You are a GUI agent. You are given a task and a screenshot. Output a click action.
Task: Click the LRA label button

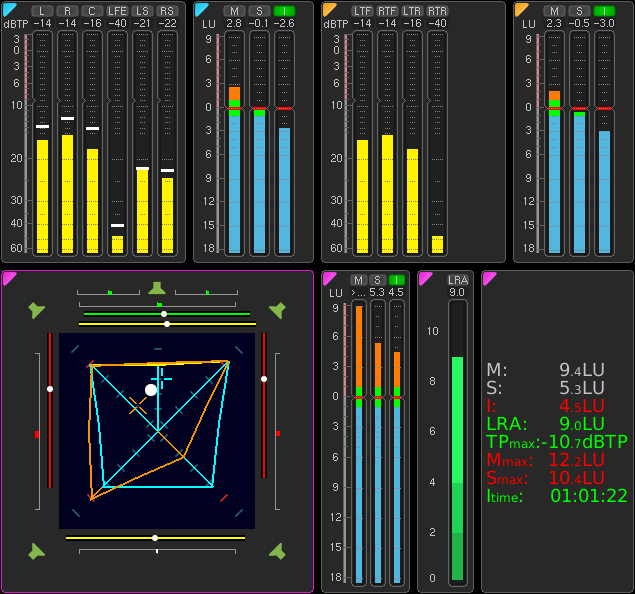pyautogui.click(x=457, y=280)
